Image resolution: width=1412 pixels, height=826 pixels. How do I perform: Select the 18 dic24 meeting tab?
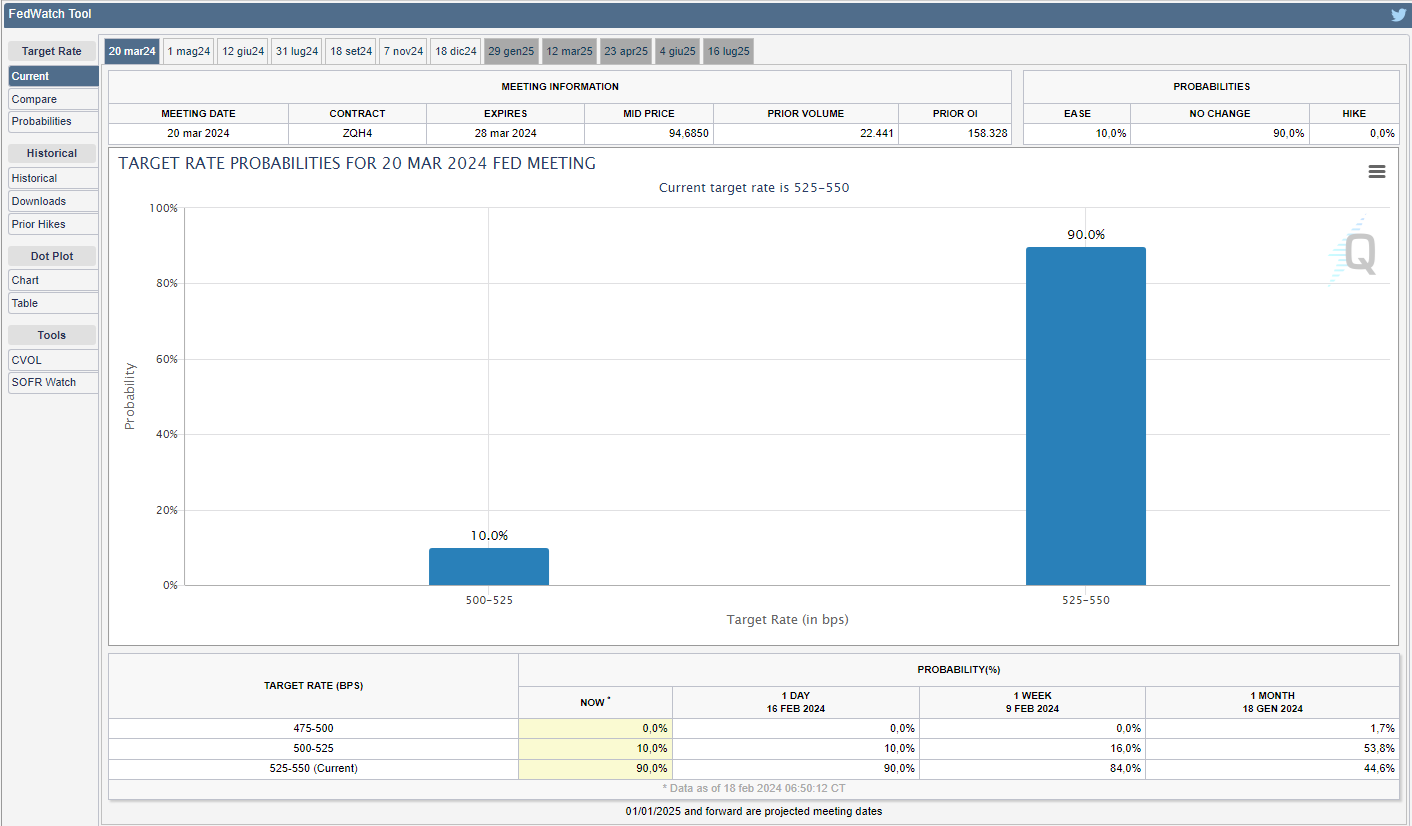coord(456,51)
